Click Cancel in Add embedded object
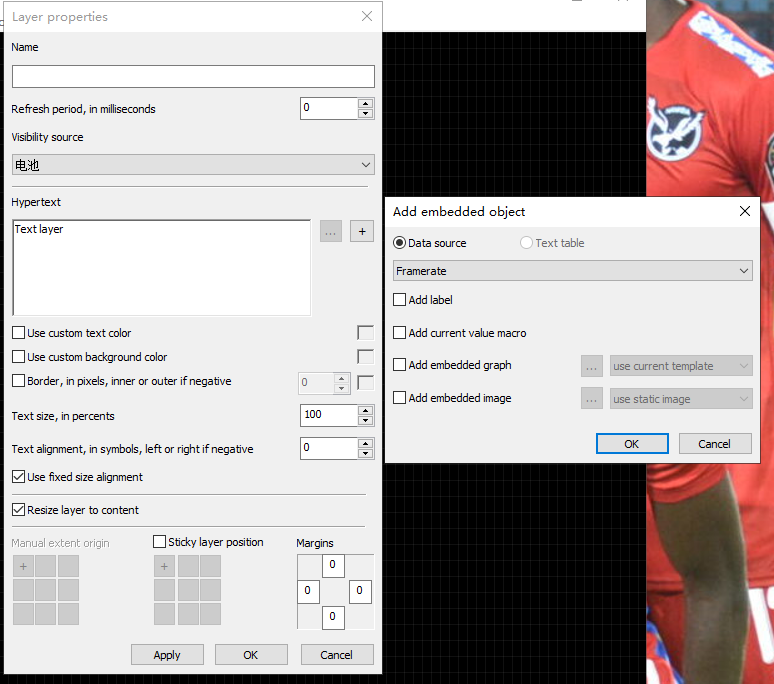Screen dimensions: 774x684 [715, 444]
